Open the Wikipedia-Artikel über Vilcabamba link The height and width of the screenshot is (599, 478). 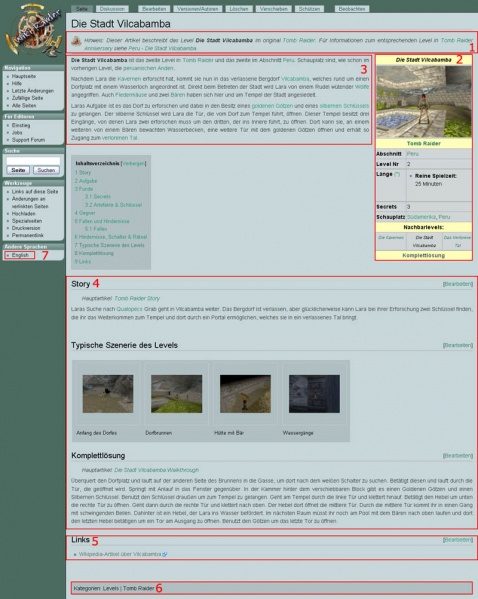120,554
